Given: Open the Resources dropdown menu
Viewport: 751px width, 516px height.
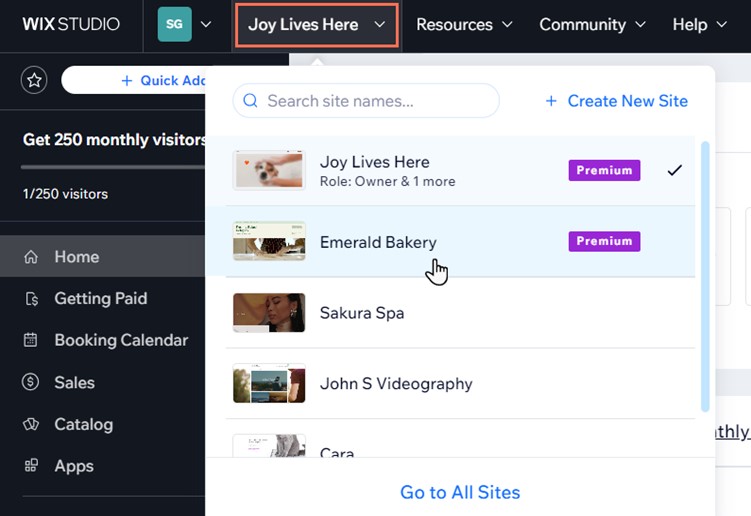Looking at the screenshot, I should point(464,24).
